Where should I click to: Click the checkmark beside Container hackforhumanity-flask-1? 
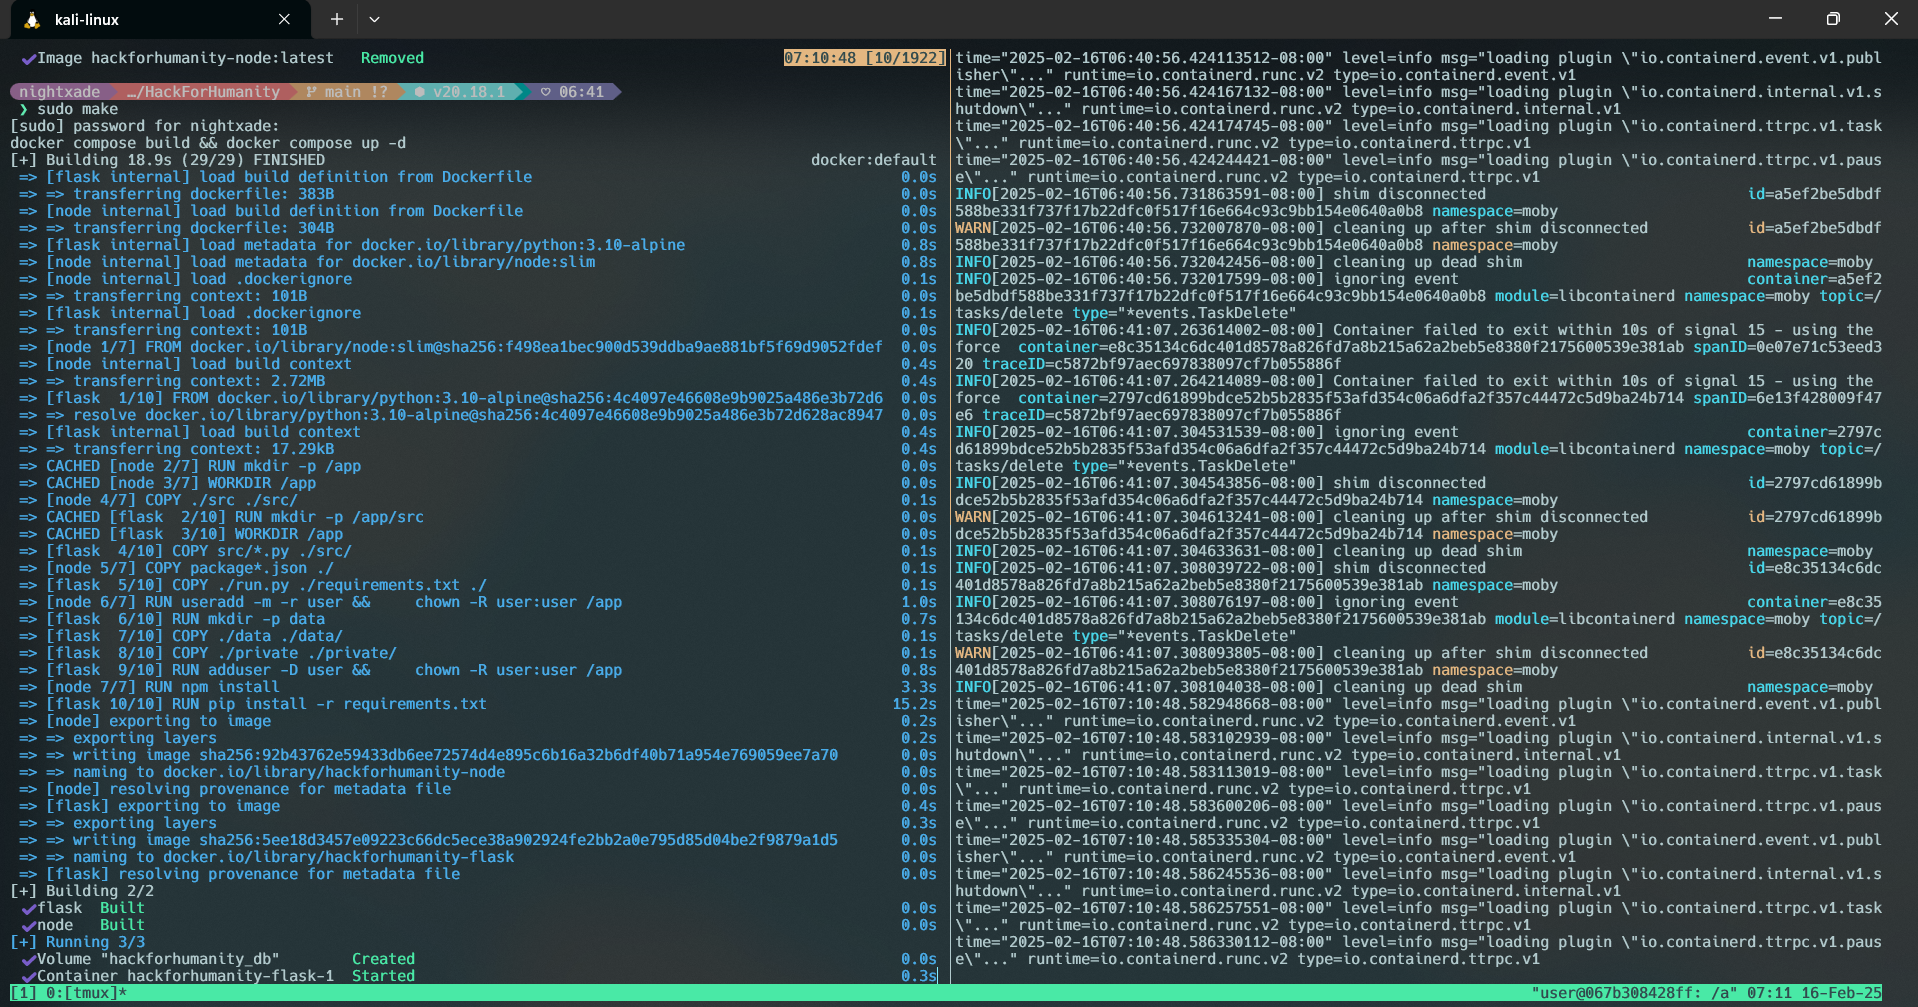pyautogui.click(x=28, y=977)
